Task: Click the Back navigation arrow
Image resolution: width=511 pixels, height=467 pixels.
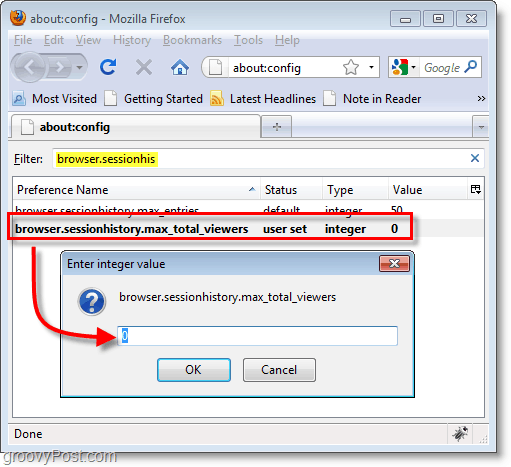Action: coord(29,68)
